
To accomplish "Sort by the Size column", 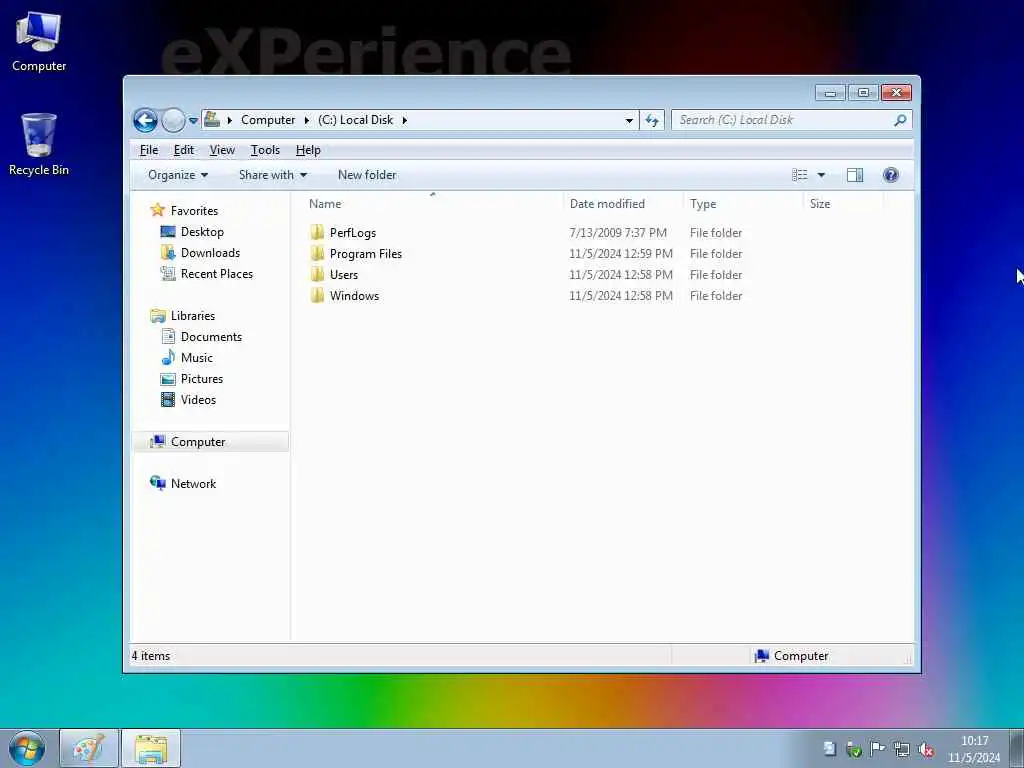I will pos(843,204).
